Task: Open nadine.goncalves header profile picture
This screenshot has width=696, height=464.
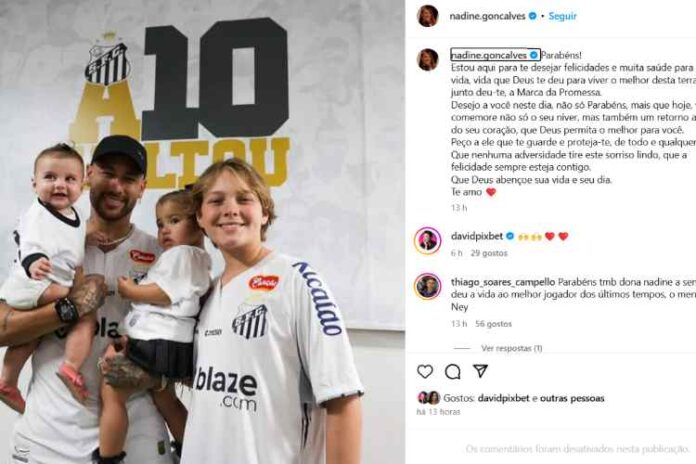Action: 428,16
